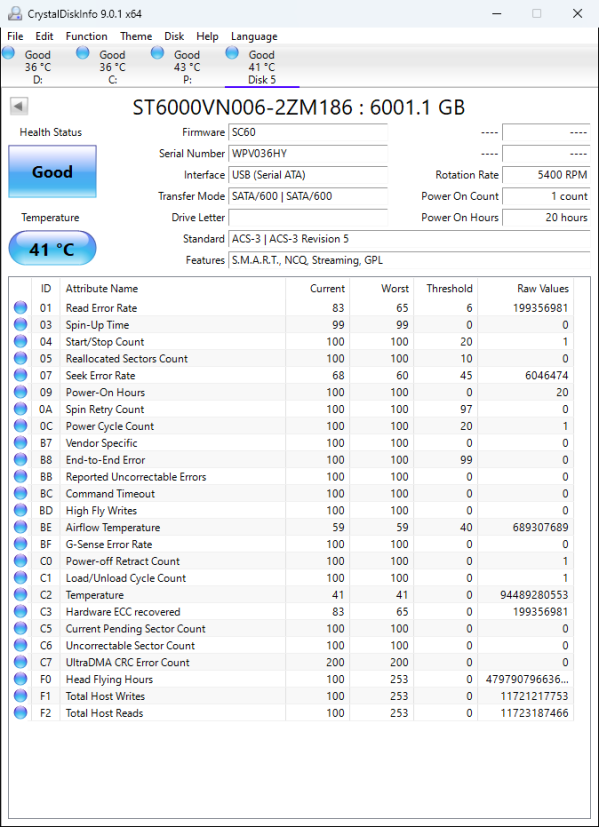Viewport: 599px width, 827px height.
Task: Select drive D: status icon
Action: [8, 53]
